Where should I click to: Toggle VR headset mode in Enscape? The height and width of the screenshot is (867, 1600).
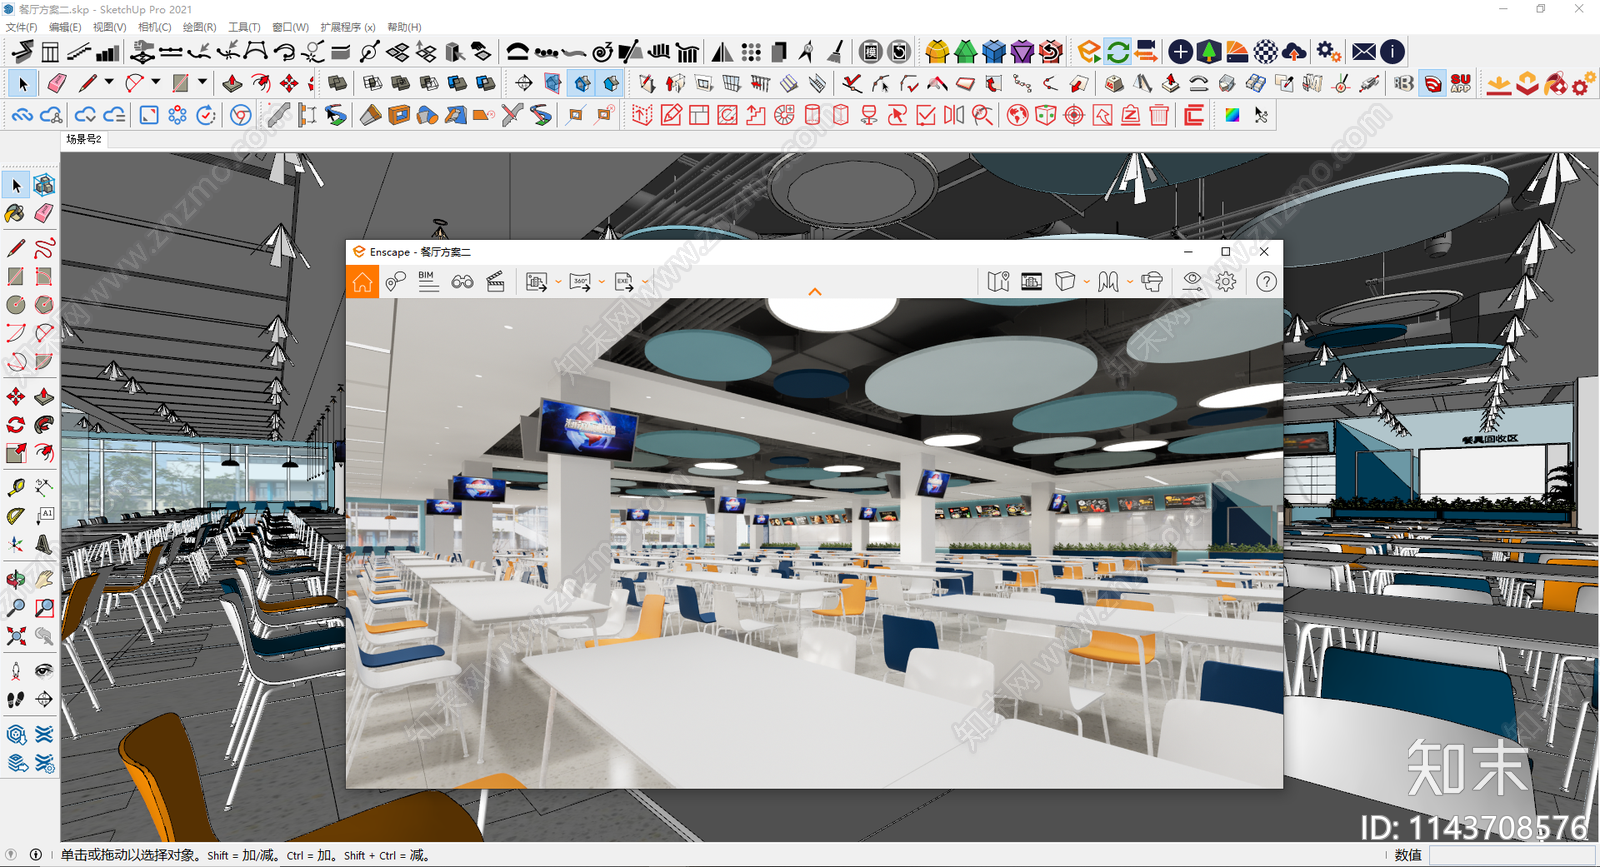click(x=1151, y=282)
